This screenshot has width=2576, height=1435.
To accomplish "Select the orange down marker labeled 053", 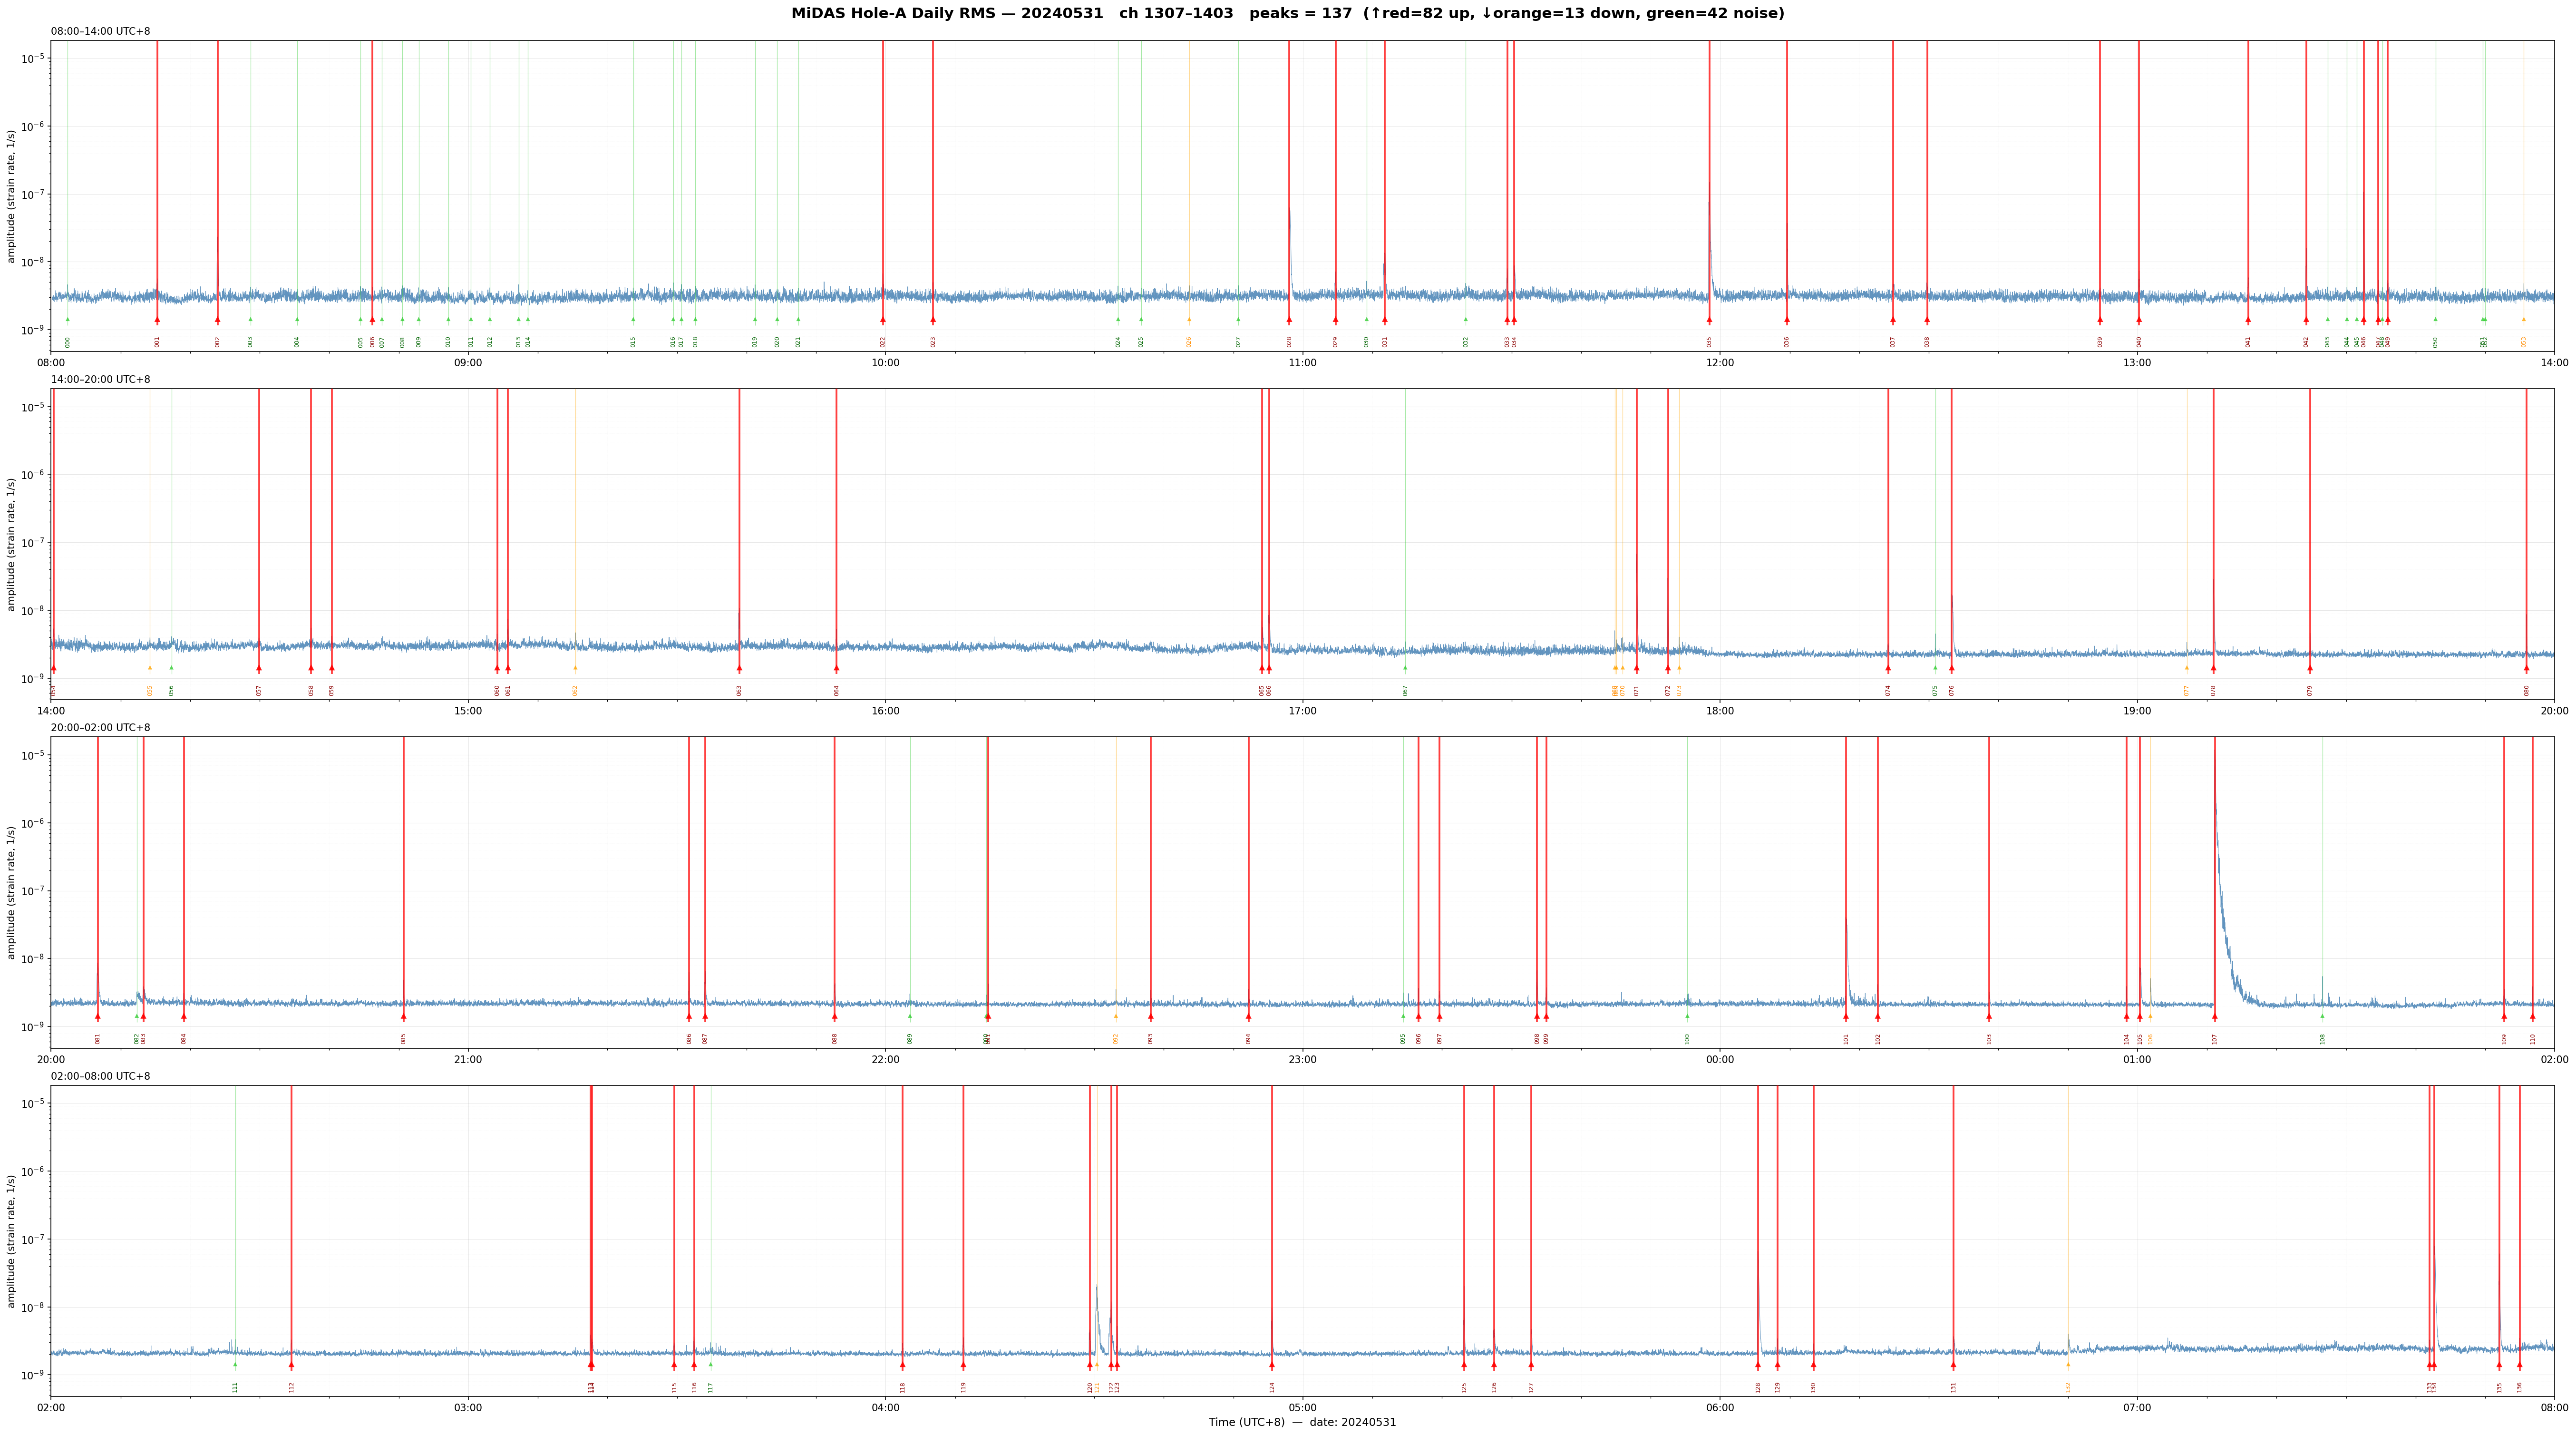I will [x=2524, y=320].
